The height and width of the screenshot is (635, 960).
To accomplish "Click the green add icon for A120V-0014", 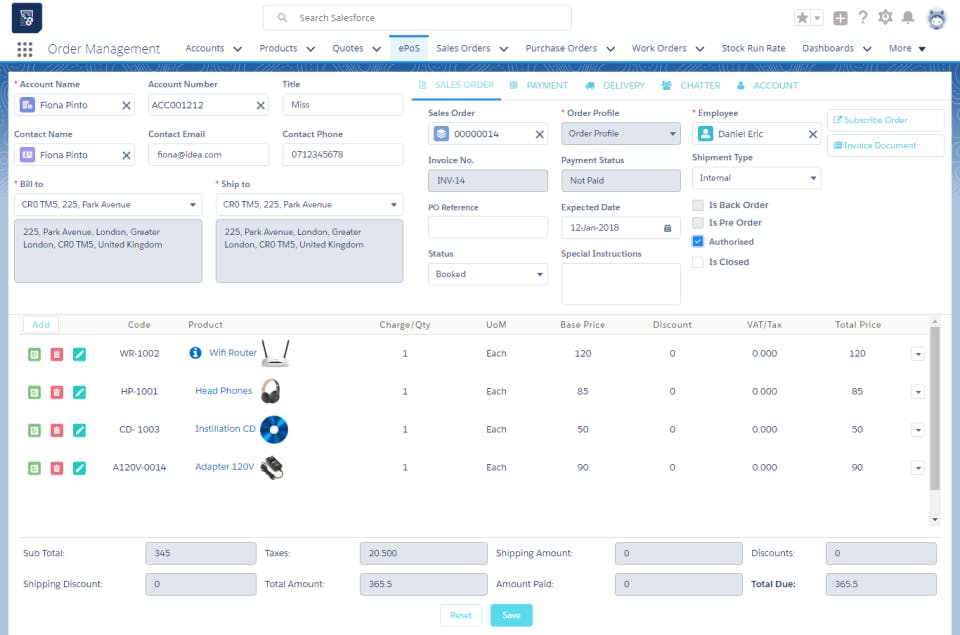I will [34, 468].
